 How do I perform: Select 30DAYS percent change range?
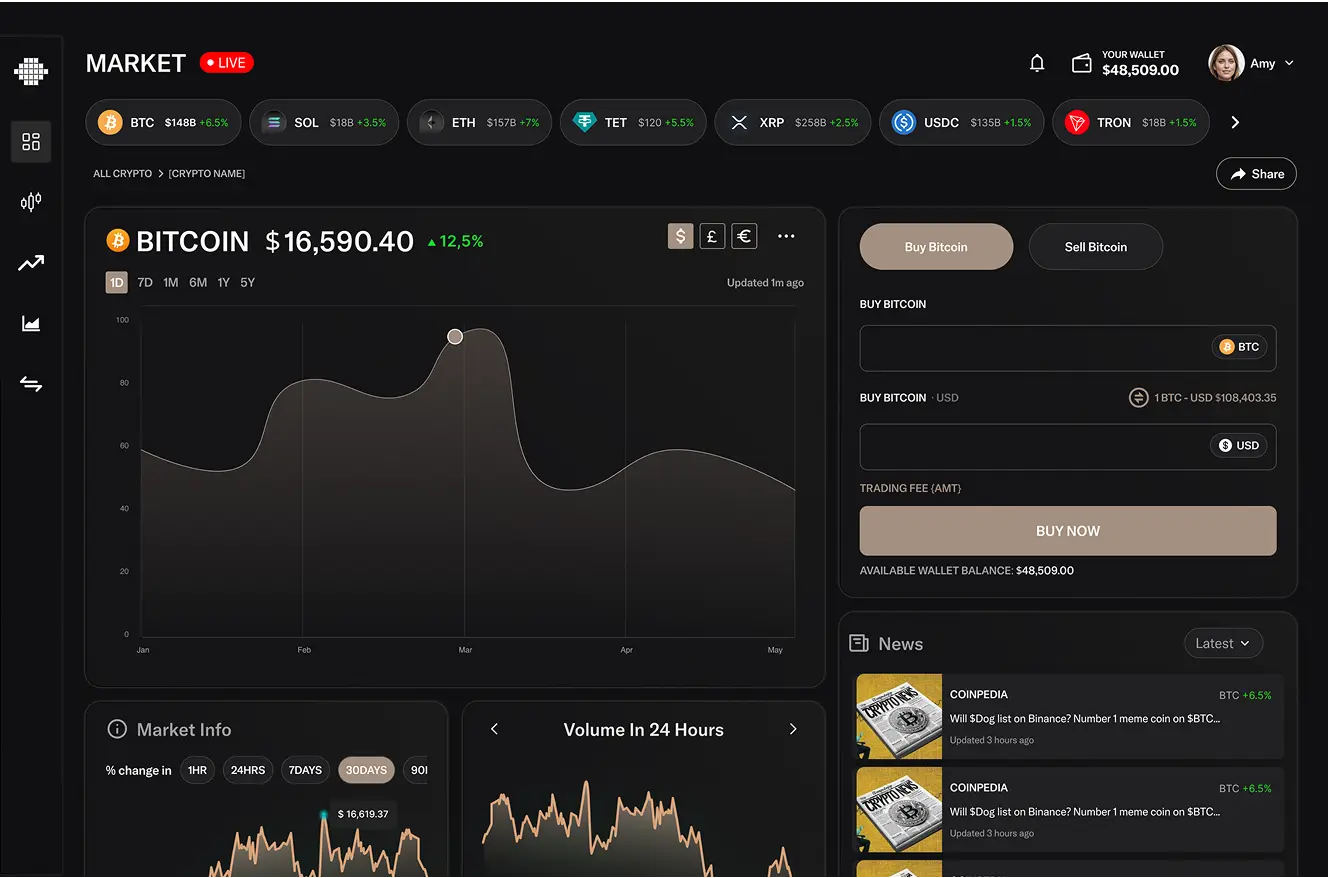click(366, 770)
